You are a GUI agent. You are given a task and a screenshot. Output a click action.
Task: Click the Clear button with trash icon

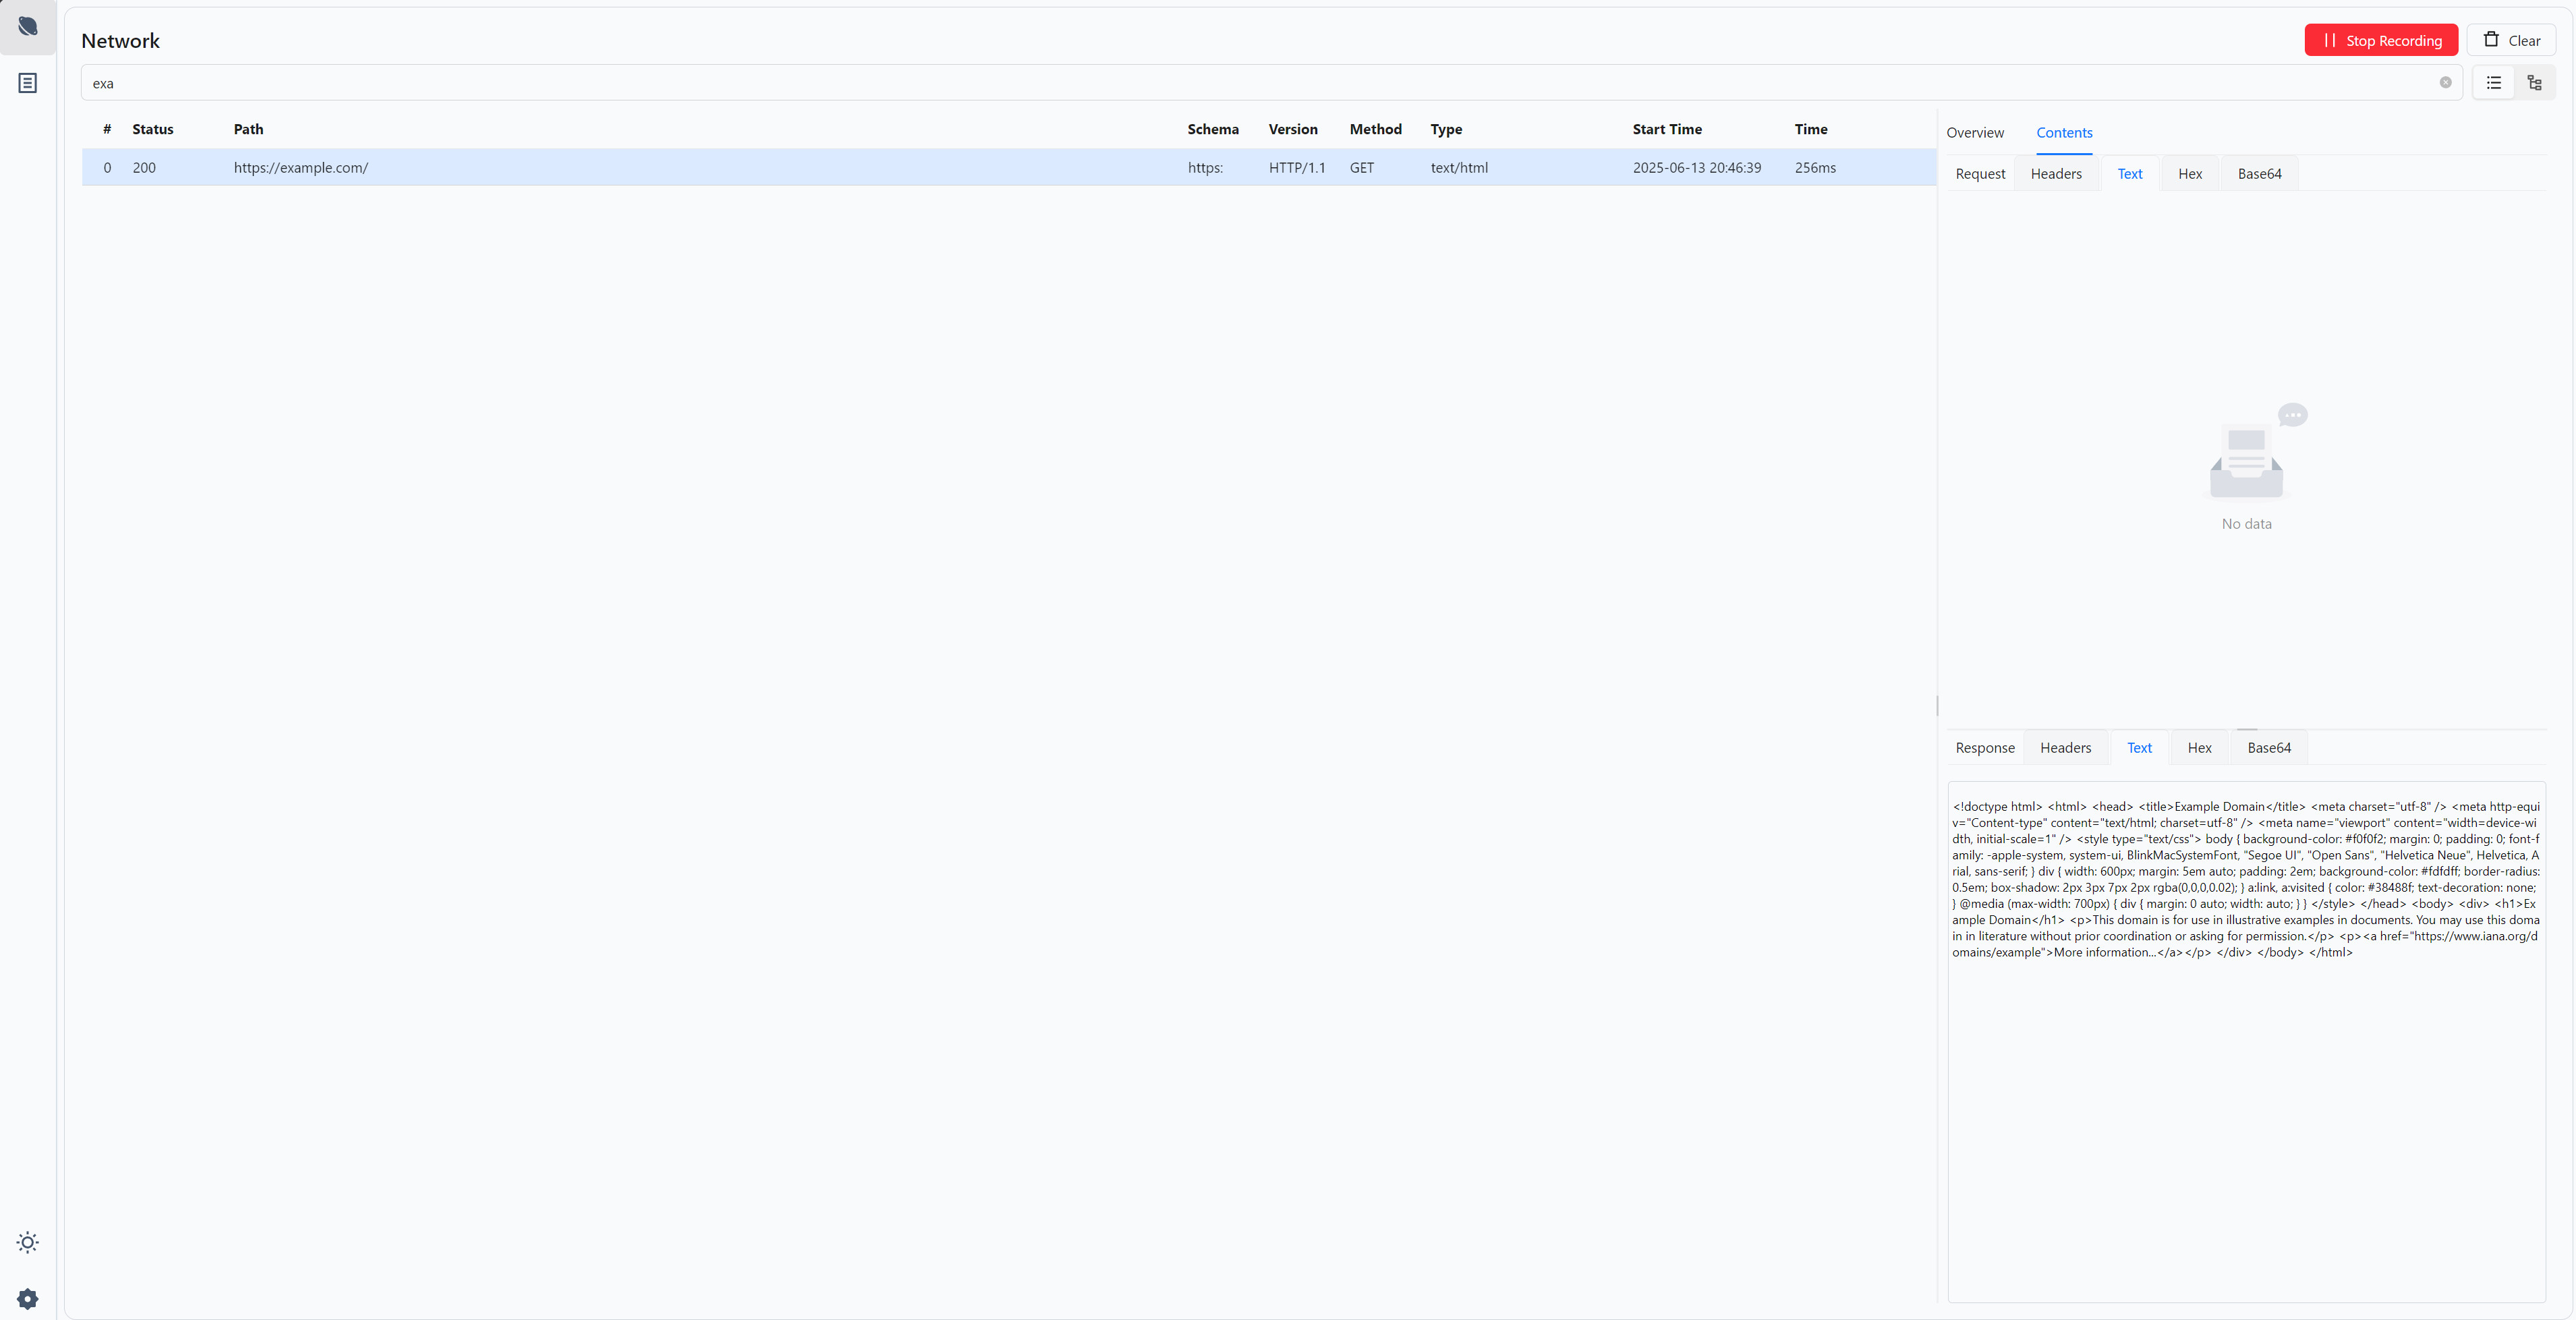click(2511, 40)
